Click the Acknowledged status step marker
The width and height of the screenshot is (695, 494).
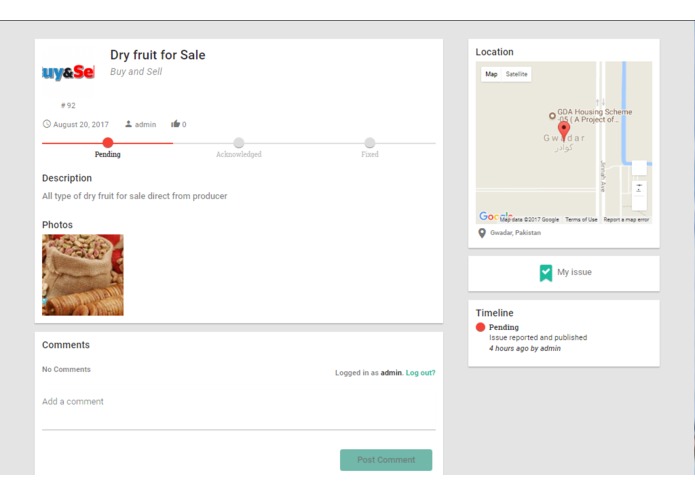coord(239,143)
